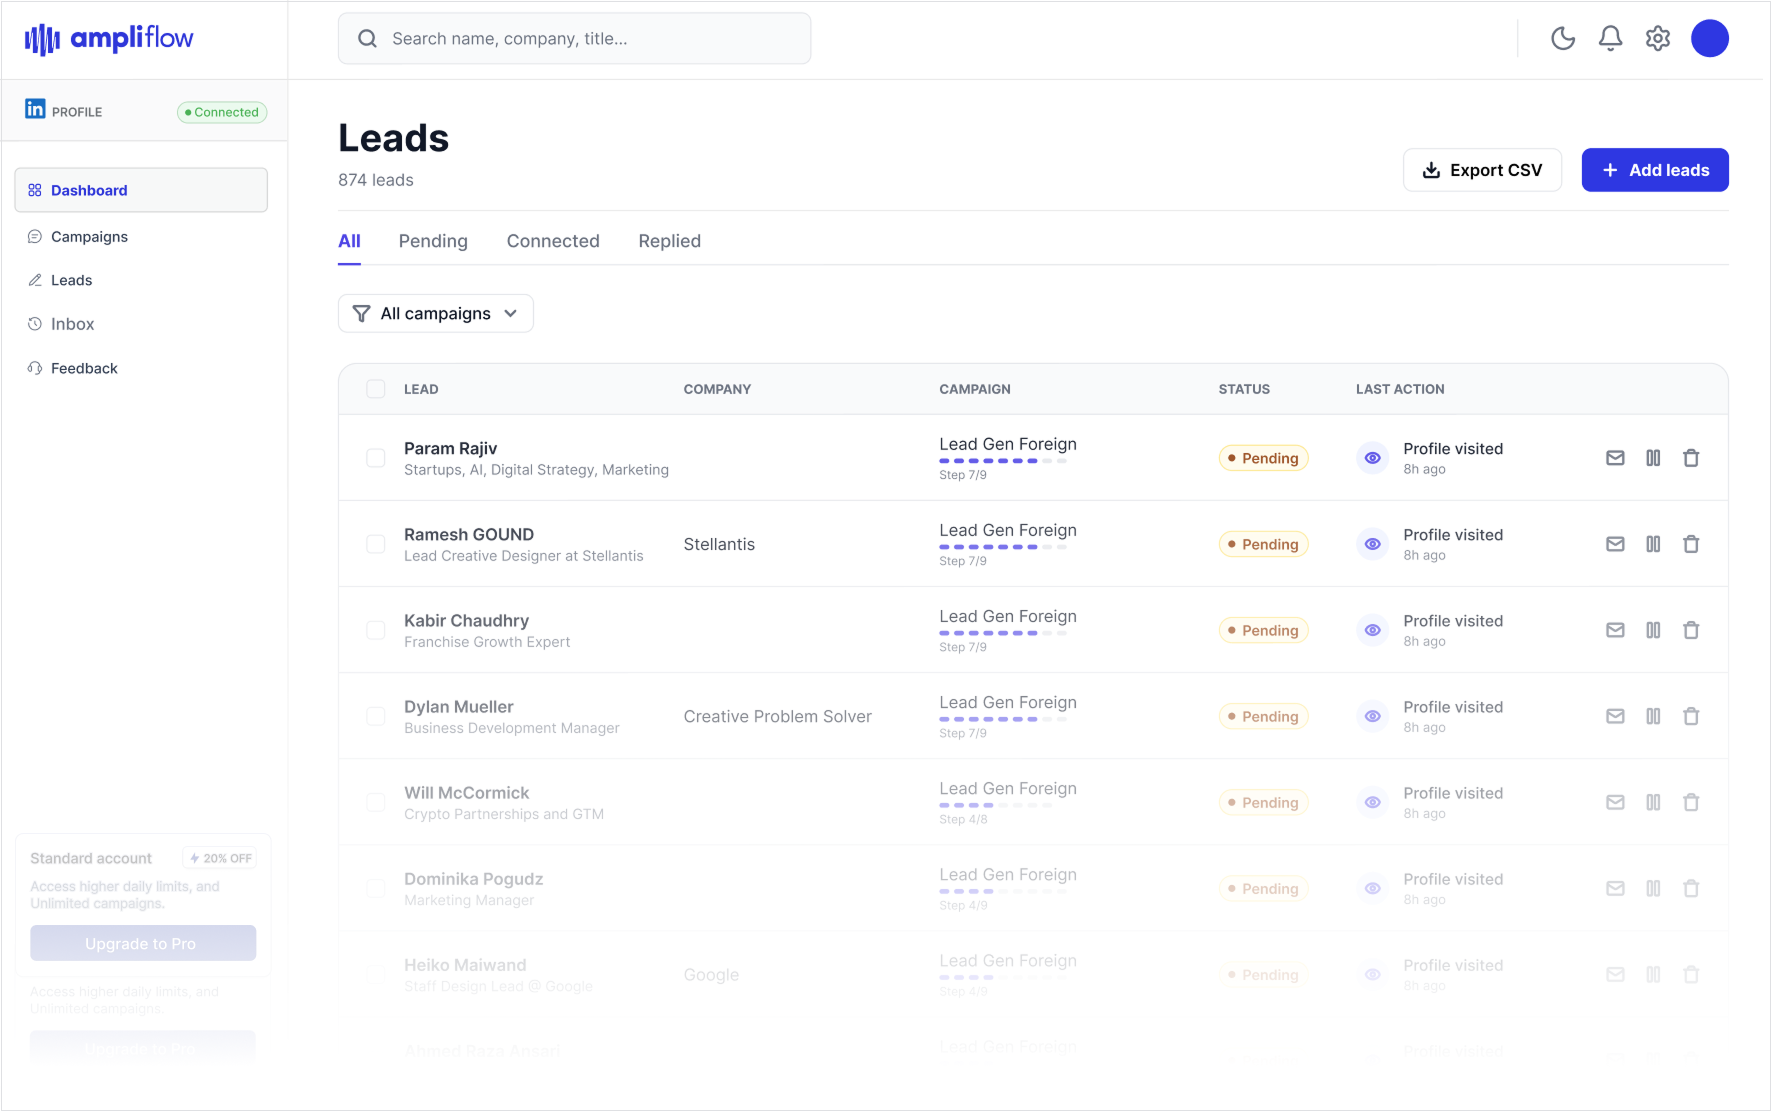Delete Dominika Pogudz lead
1771x1111 pixels.
1691,888
